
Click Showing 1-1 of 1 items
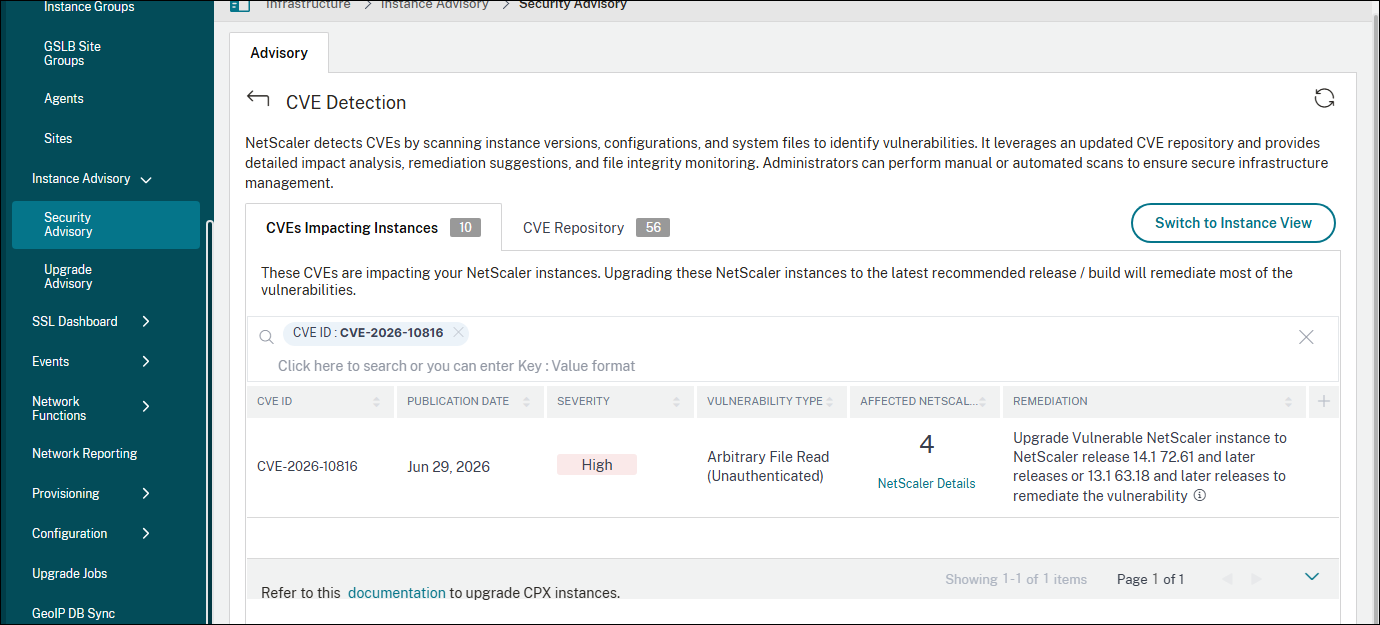(x=1016, y=579)
